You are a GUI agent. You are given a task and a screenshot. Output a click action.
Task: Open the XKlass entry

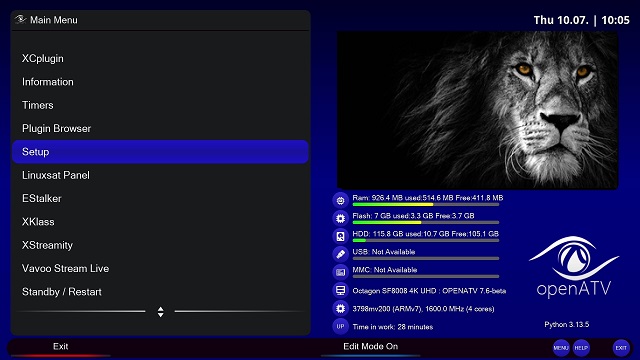click(x=160, y=222)
